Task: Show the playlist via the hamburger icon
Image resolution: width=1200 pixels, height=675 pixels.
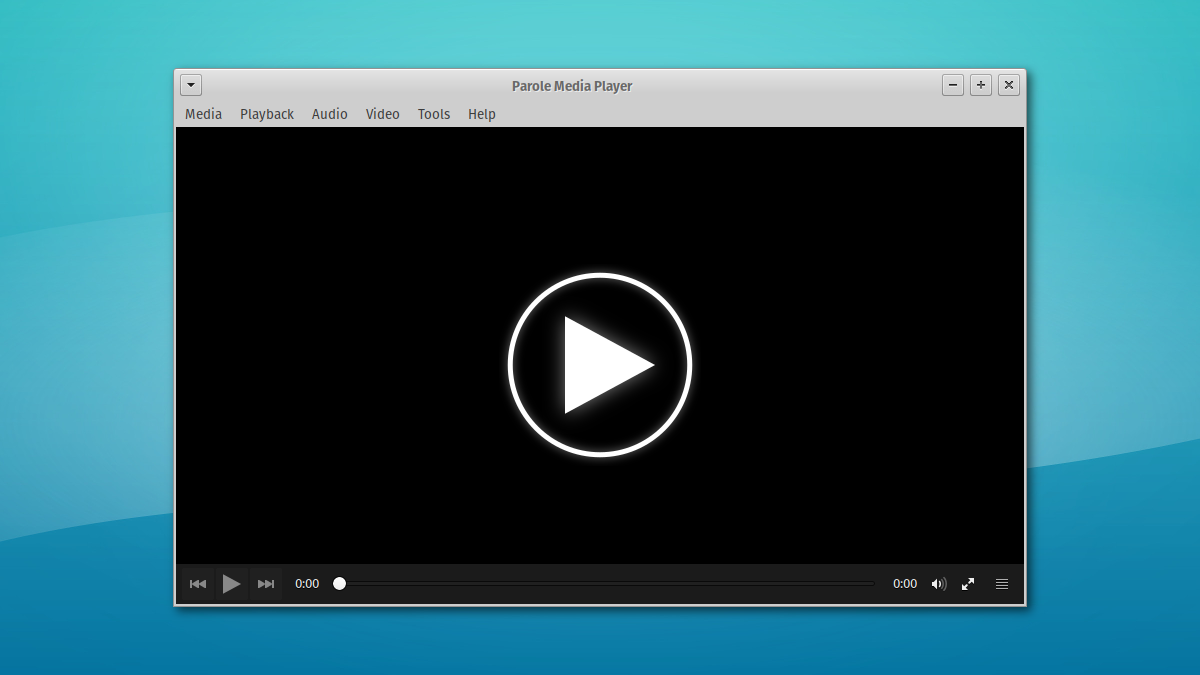Action: pos(1001,583)
